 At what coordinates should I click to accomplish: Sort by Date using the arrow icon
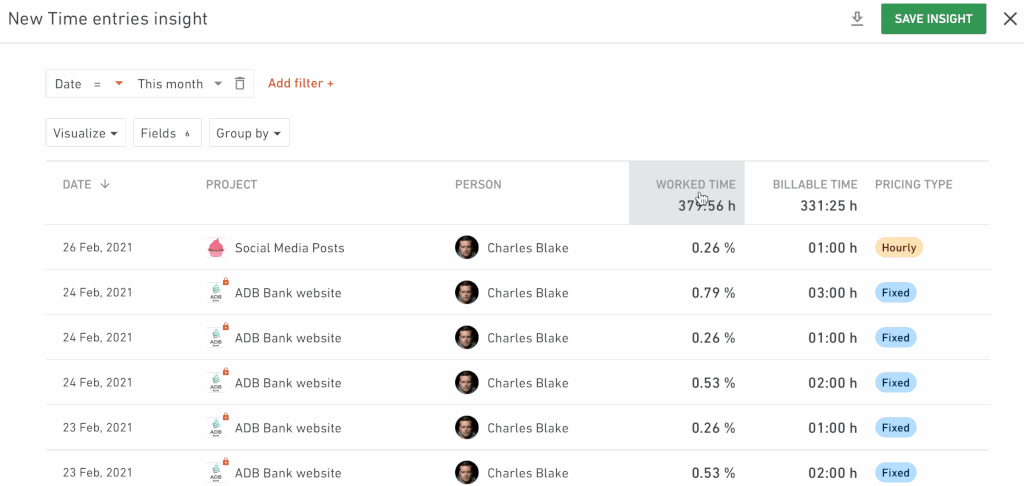click(x=104, y=184)
